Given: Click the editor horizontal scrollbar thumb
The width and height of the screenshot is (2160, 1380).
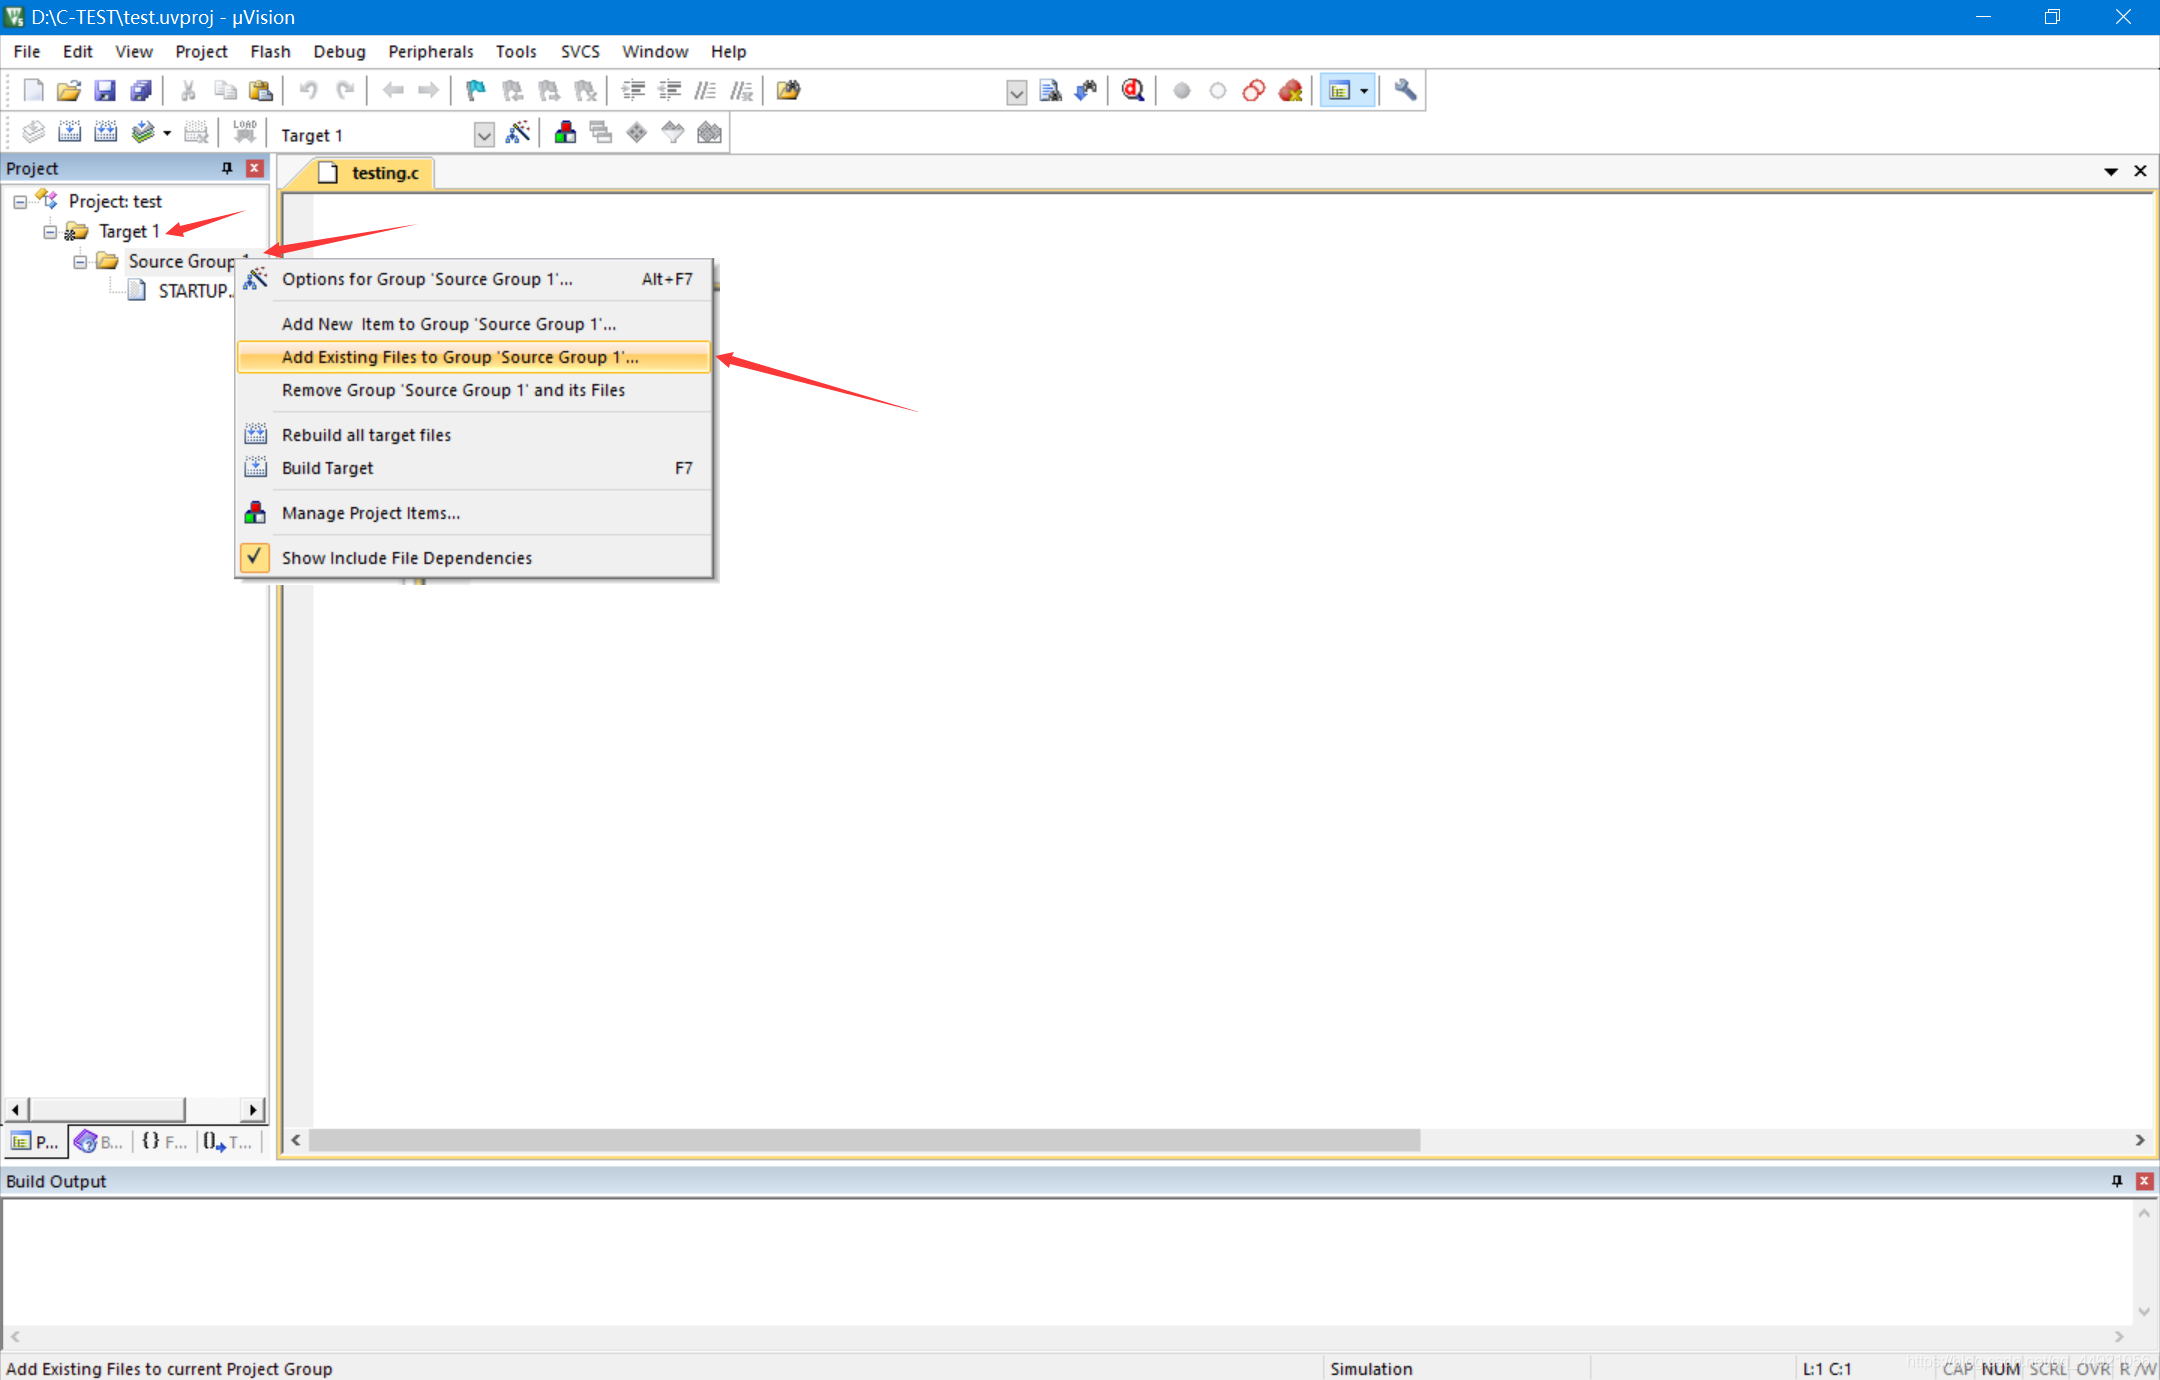Looking at the screenshot, I should coord(864,1141).
